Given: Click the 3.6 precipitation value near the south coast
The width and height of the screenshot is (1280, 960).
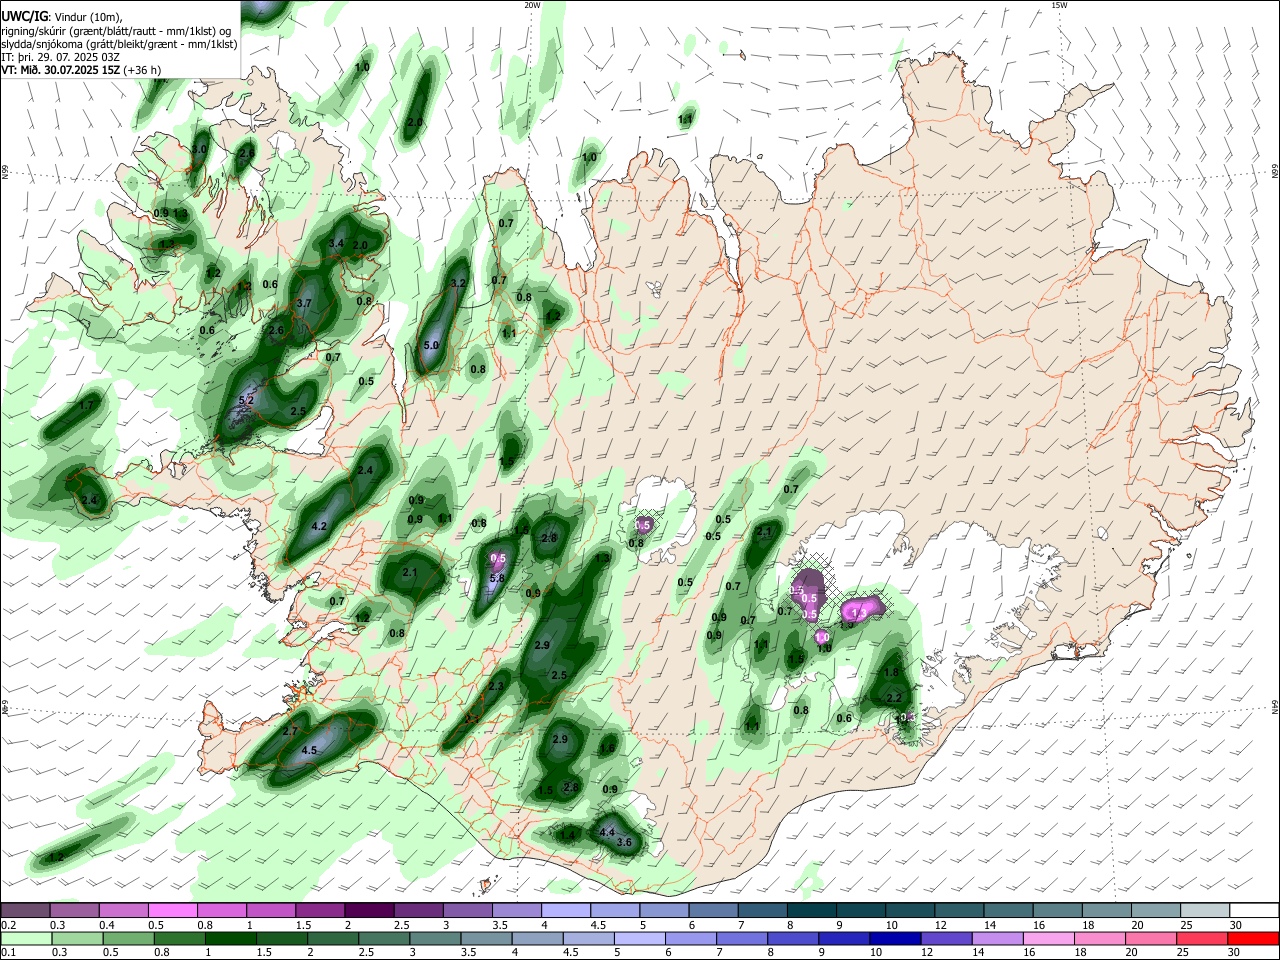Looking at the screenshot, I should [625, 843].
